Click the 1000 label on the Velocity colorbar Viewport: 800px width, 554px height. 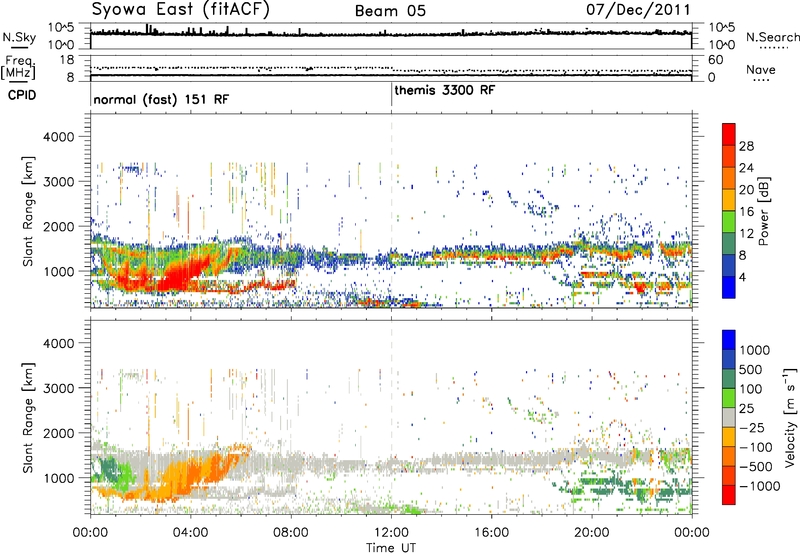tap(755, 350)
